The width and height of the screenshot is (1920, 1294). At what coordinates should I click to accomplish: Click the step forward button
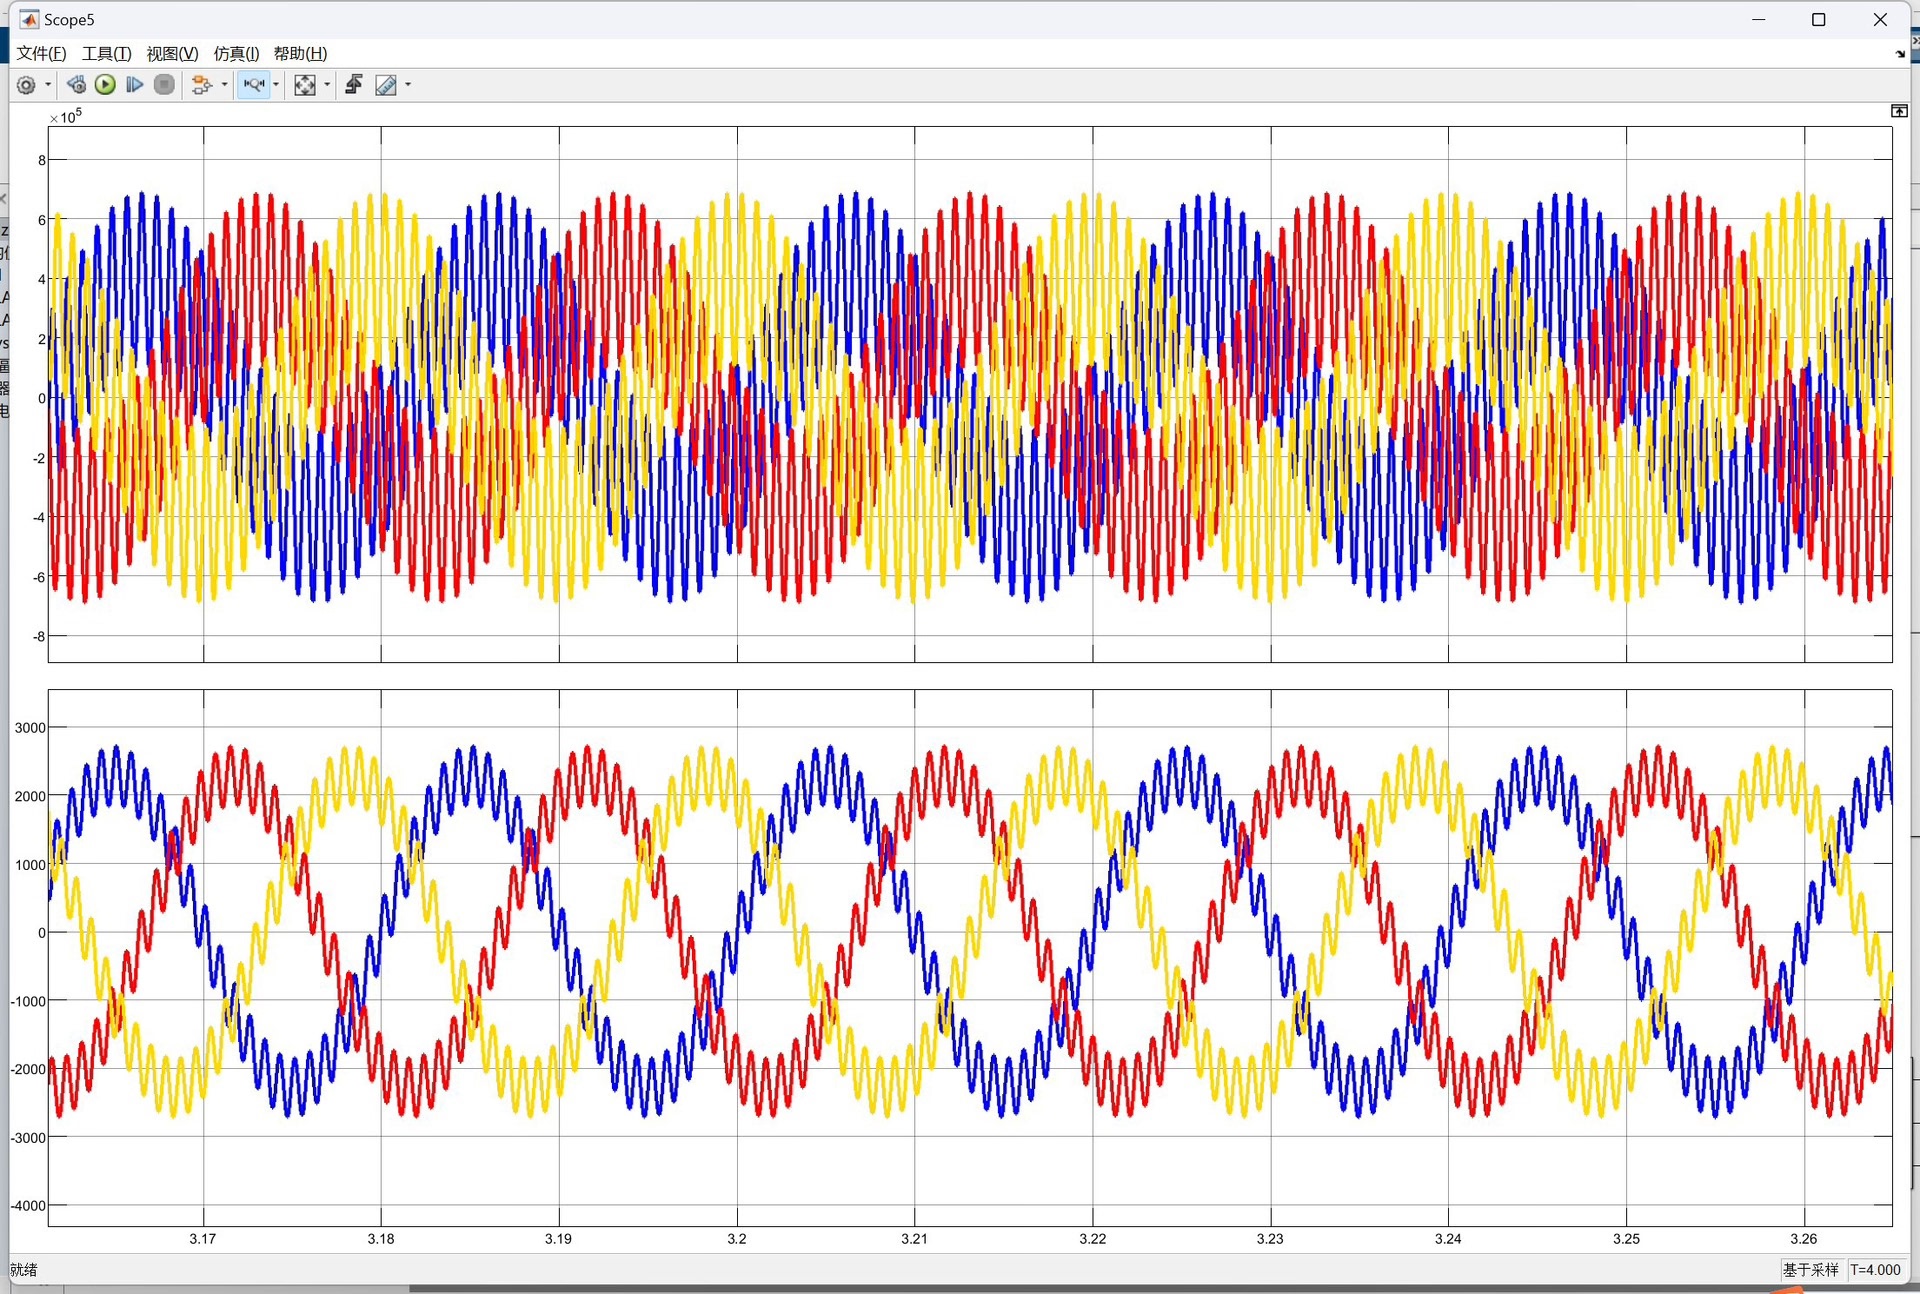point(134,85)
